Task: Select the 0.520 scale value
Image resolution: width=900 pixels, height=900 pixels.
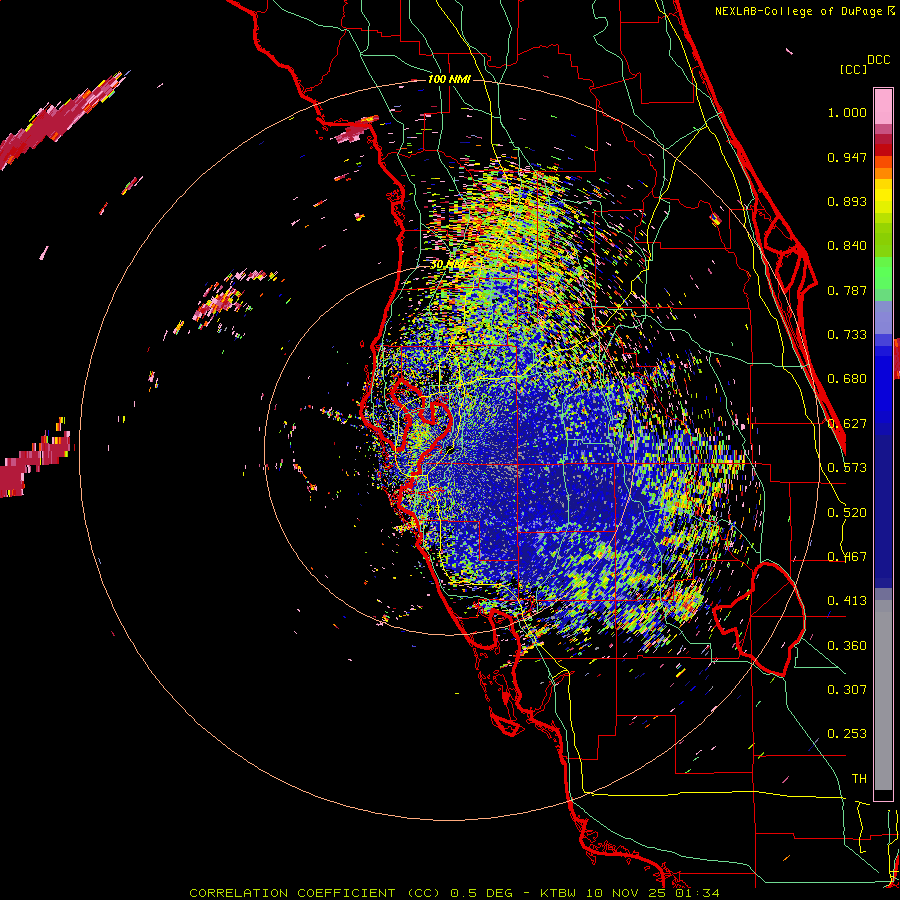Action: 847,513
